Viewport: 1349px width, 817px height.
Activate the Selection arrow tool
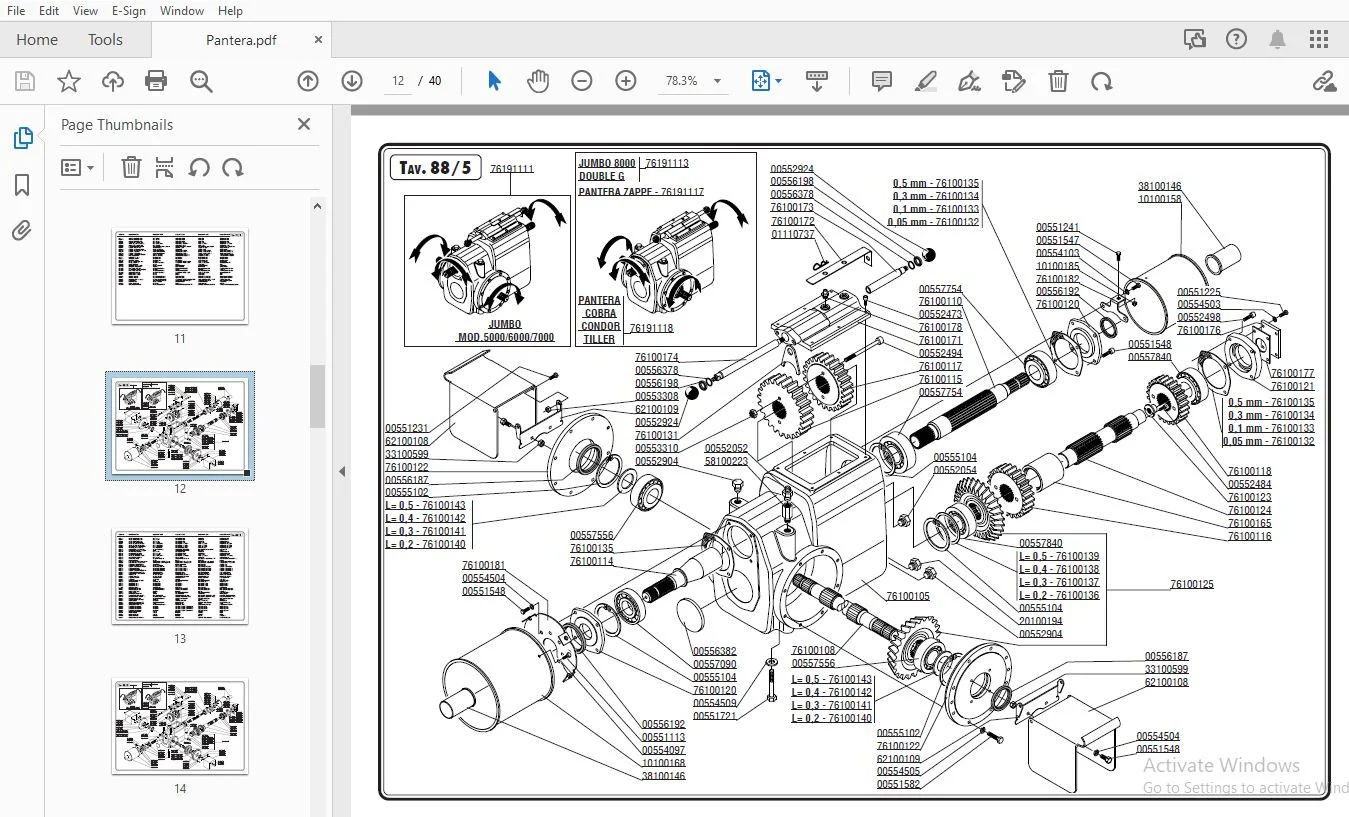click(x=494, y=81)
